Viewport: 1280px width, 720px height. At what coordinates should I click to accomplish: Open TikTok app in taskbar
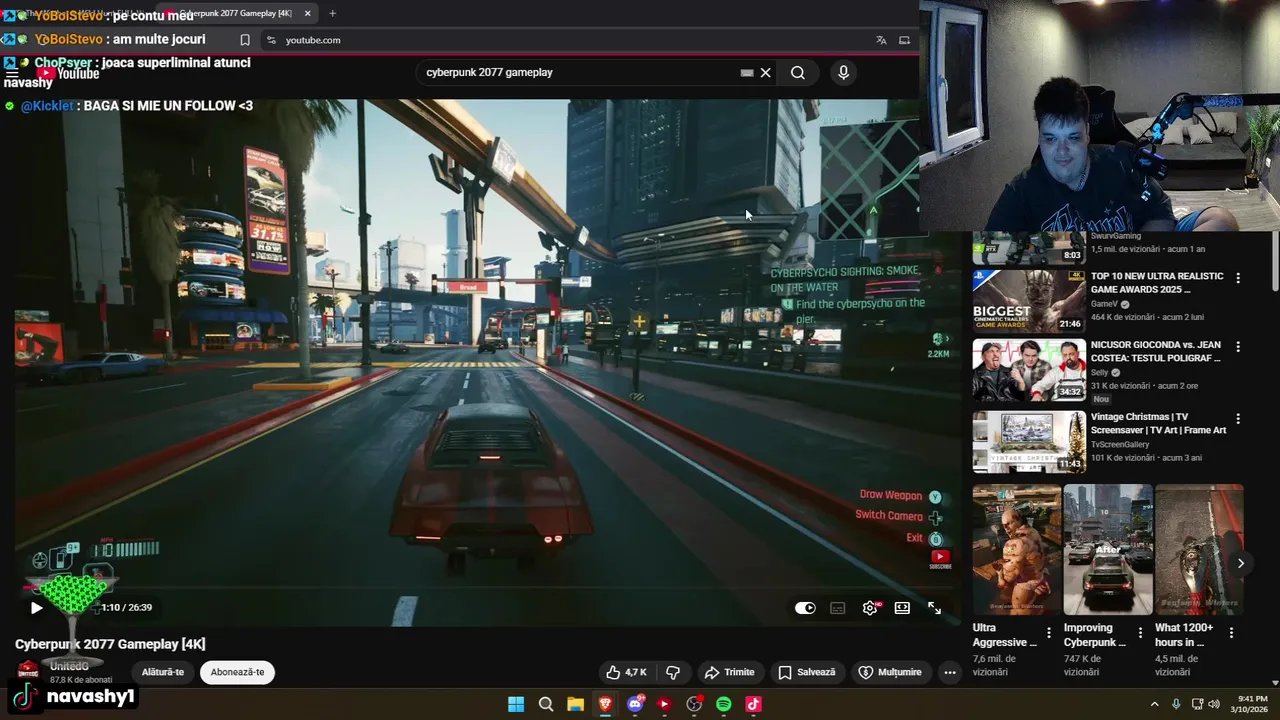[x=753, y=704]
